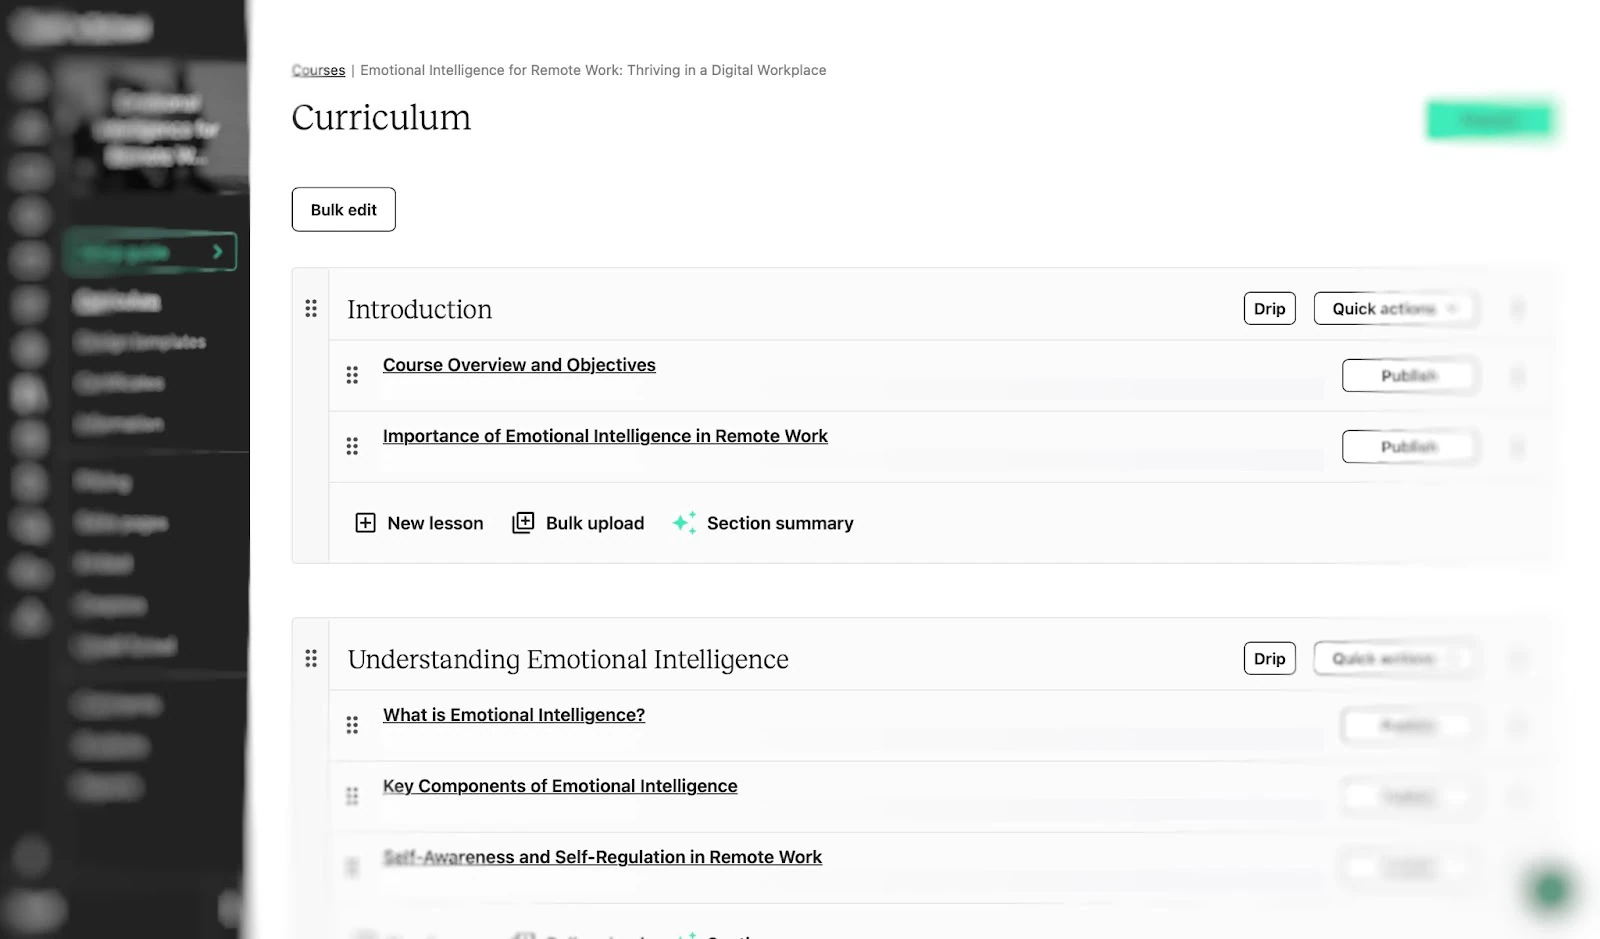Click the green button at top right
The height and width of the screenshot is (939, 1600).
pyautogui.click(x=1490, y=120)
